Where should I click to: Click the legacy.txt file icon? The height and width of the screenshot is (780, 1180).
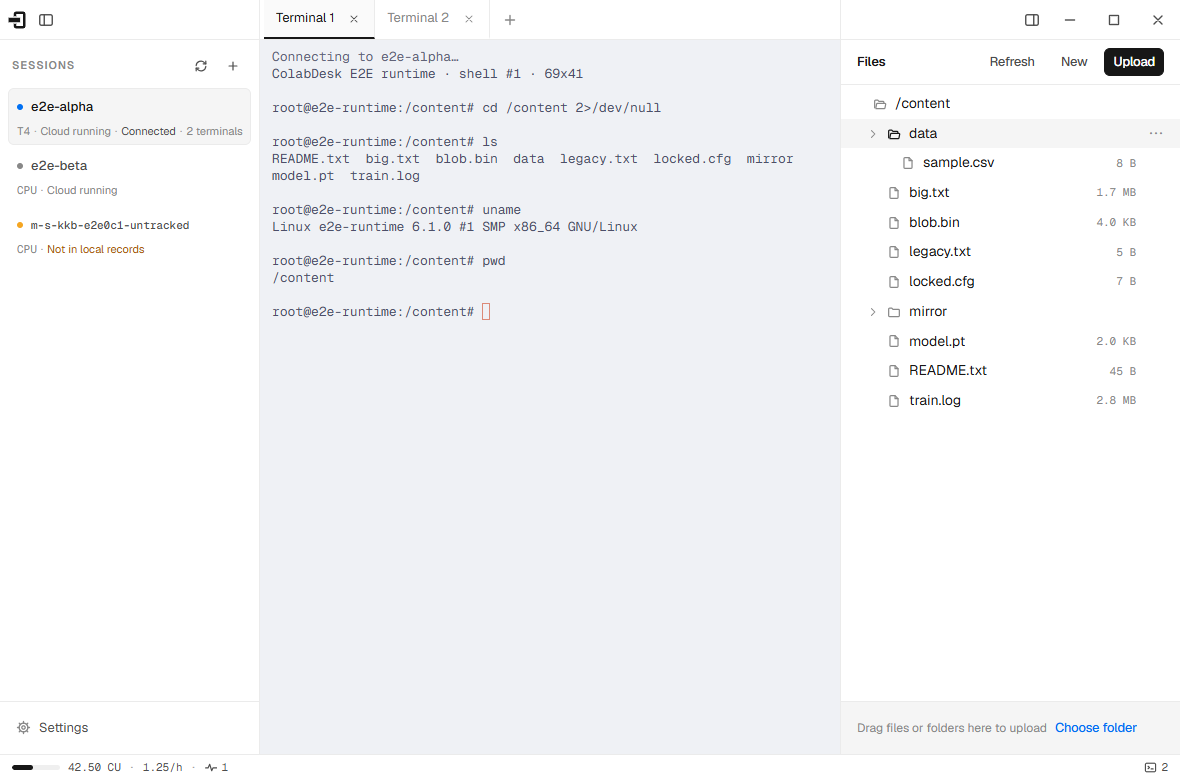[893, 252]
